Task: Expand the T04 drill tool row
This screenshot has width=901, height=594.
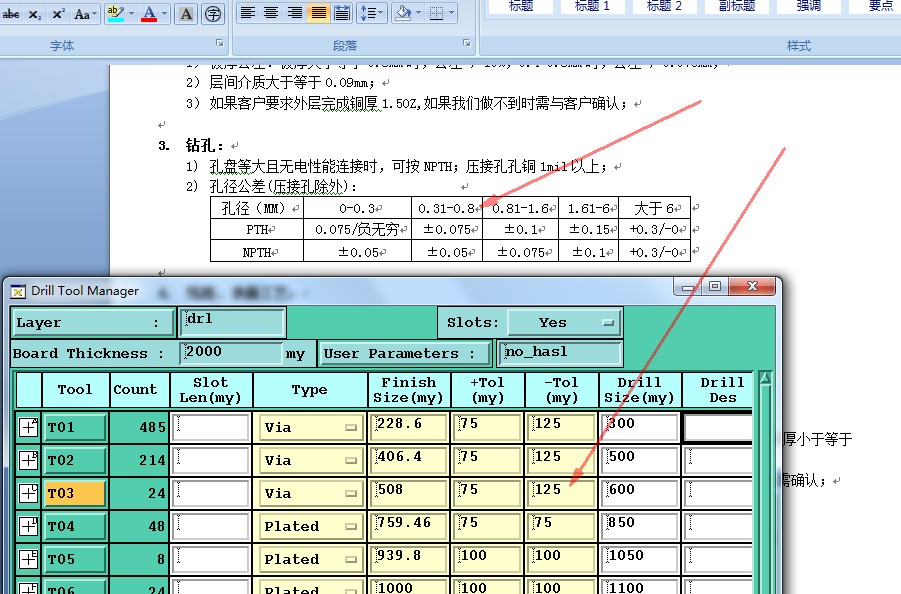Action: pyautogui.click(x=29, y=526)
